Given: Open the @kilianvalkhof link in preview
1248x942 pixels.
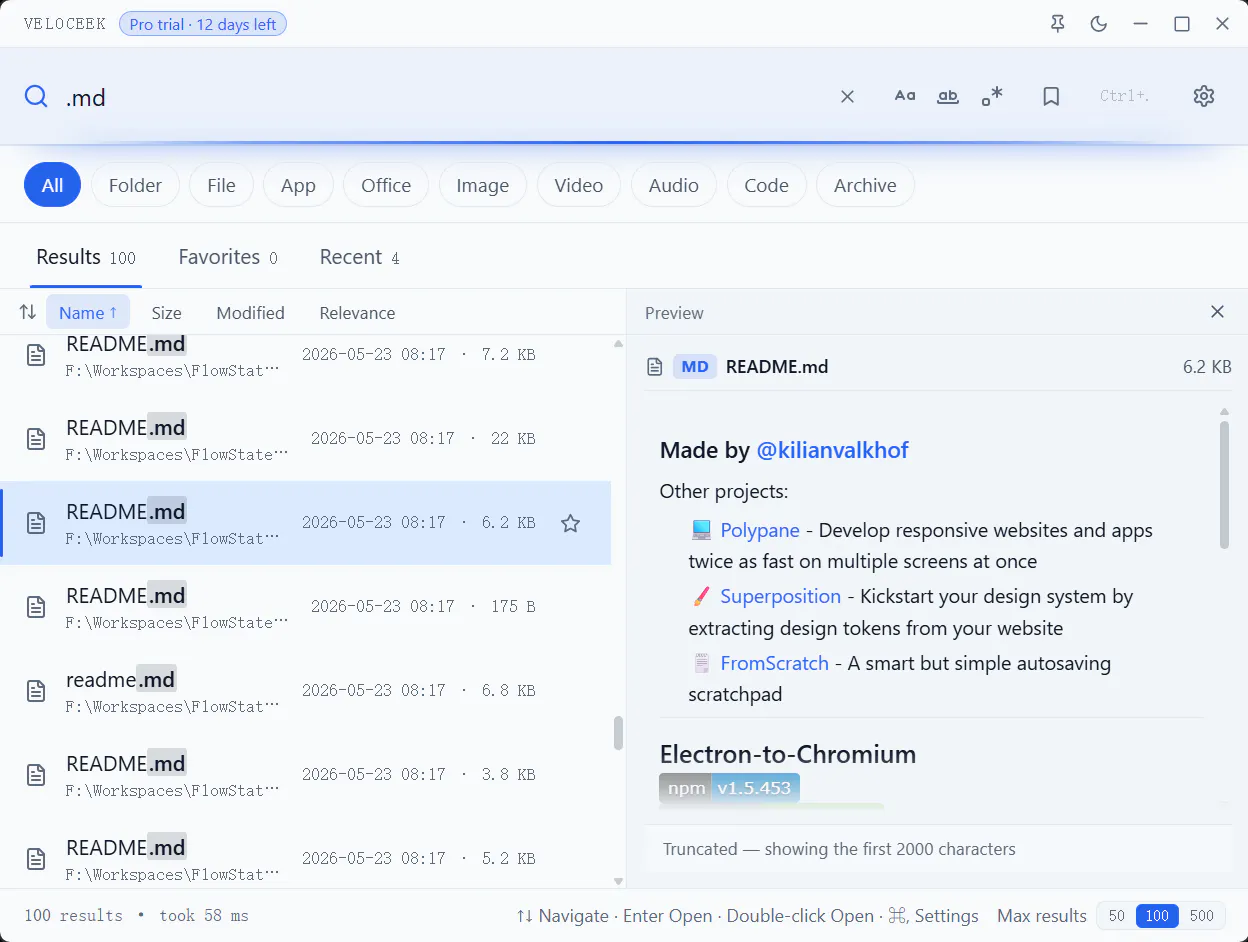Looking at the screenshot, I should (x=832, y=450).
